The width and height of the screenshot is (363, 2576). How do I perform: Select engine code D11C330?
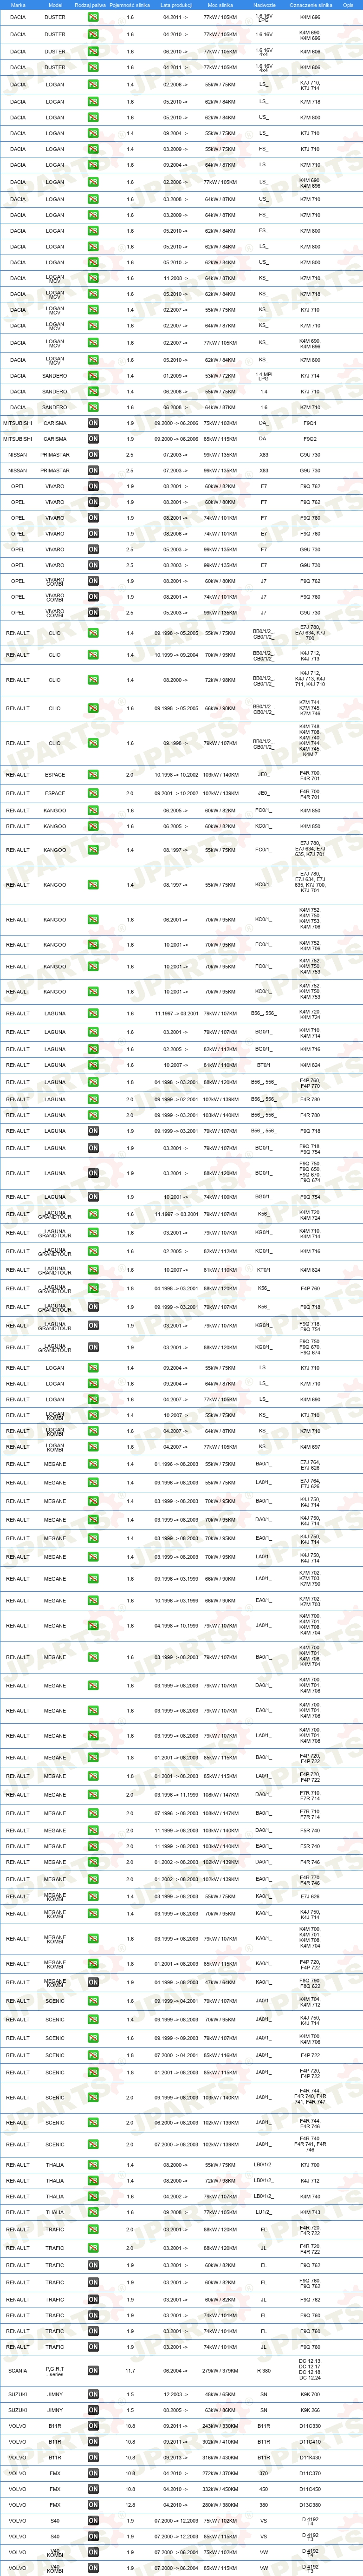point(310,2426)
